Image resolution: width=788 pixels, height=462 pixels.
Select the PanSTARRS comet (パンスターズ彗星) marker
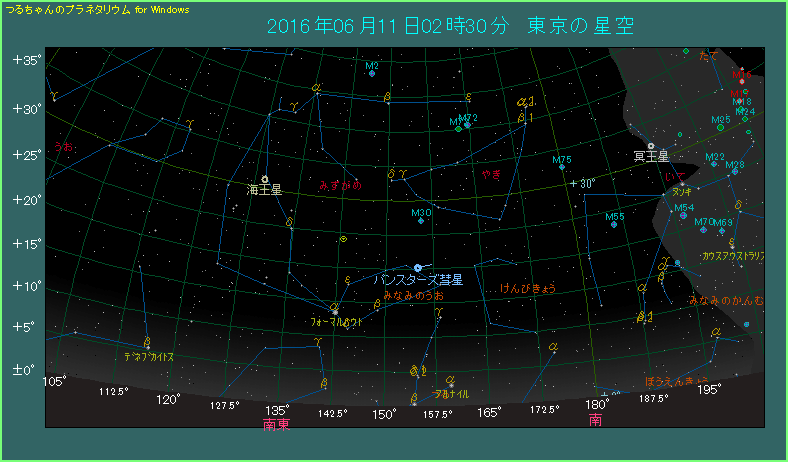tap(417, 268)
